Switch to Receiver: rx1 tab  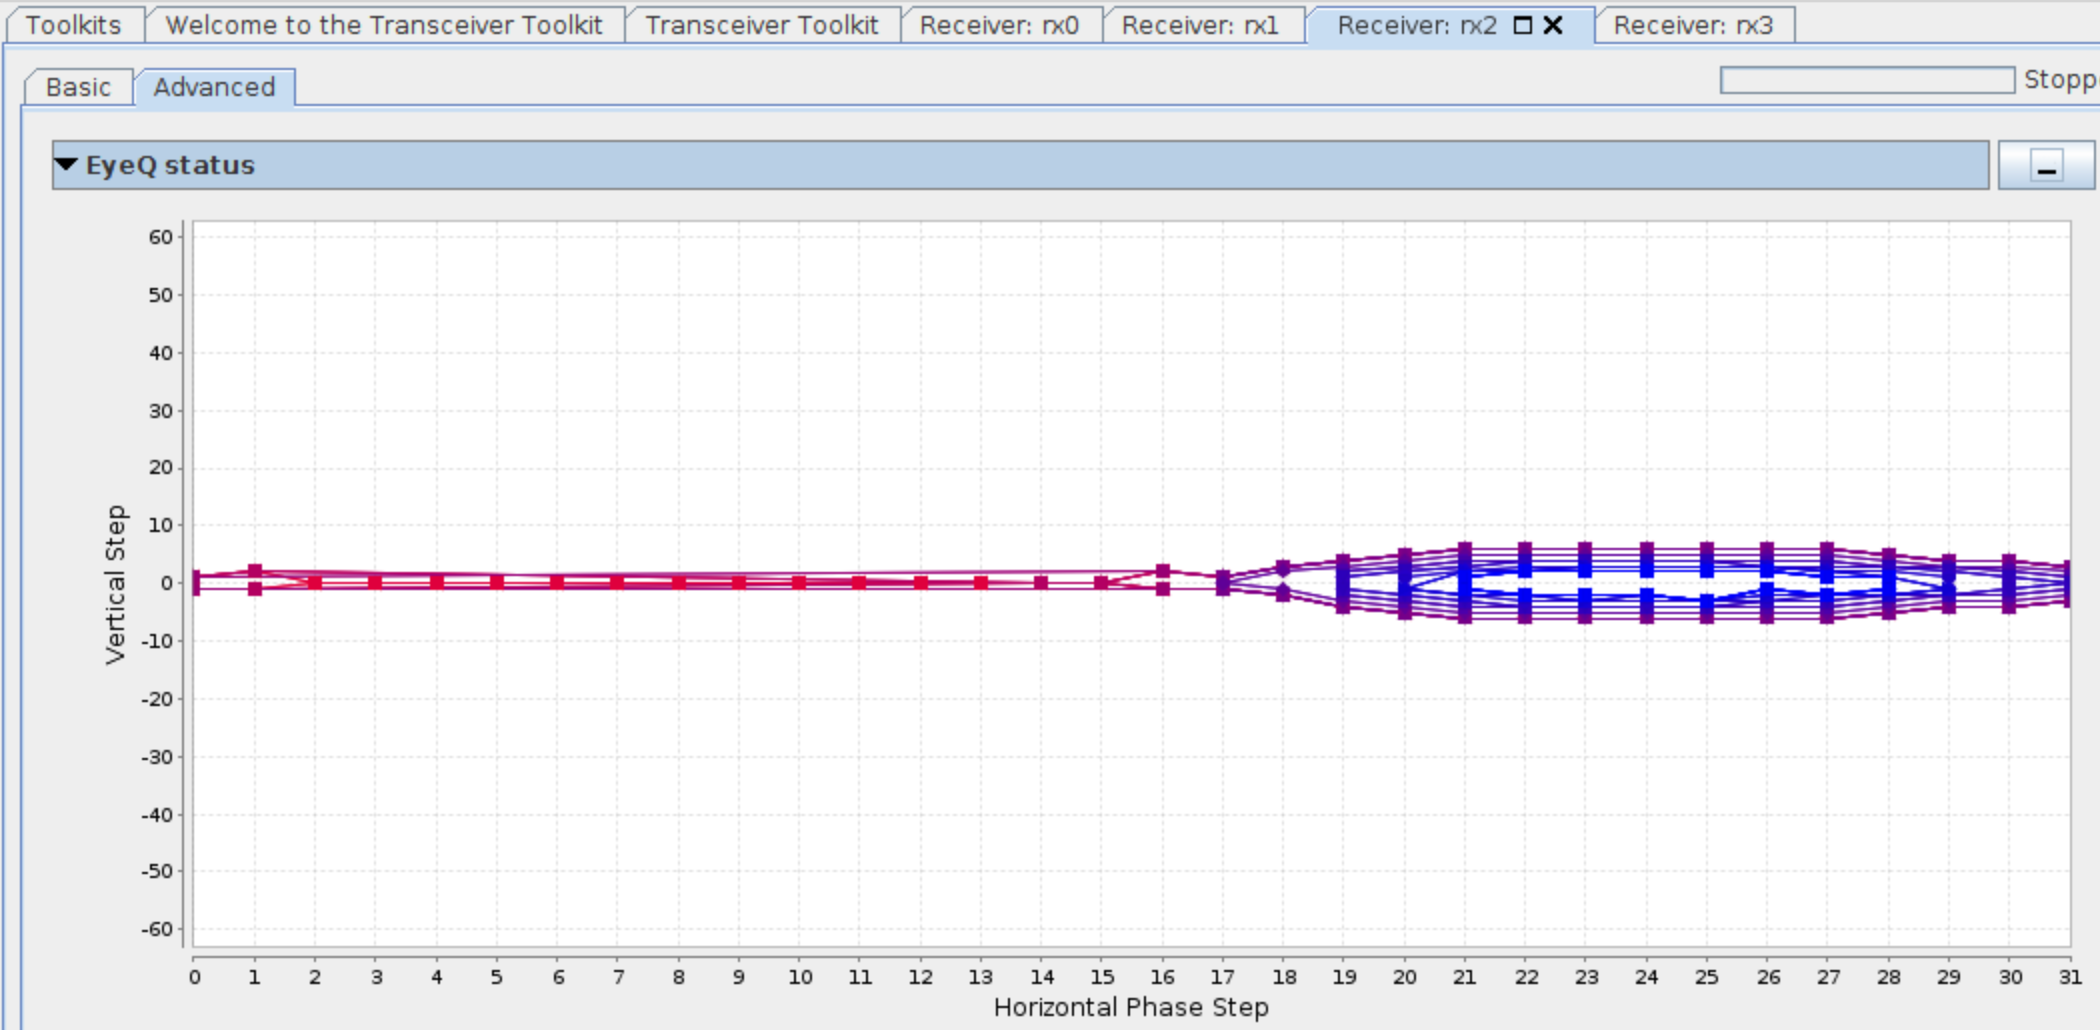(x=1200, y=25)
